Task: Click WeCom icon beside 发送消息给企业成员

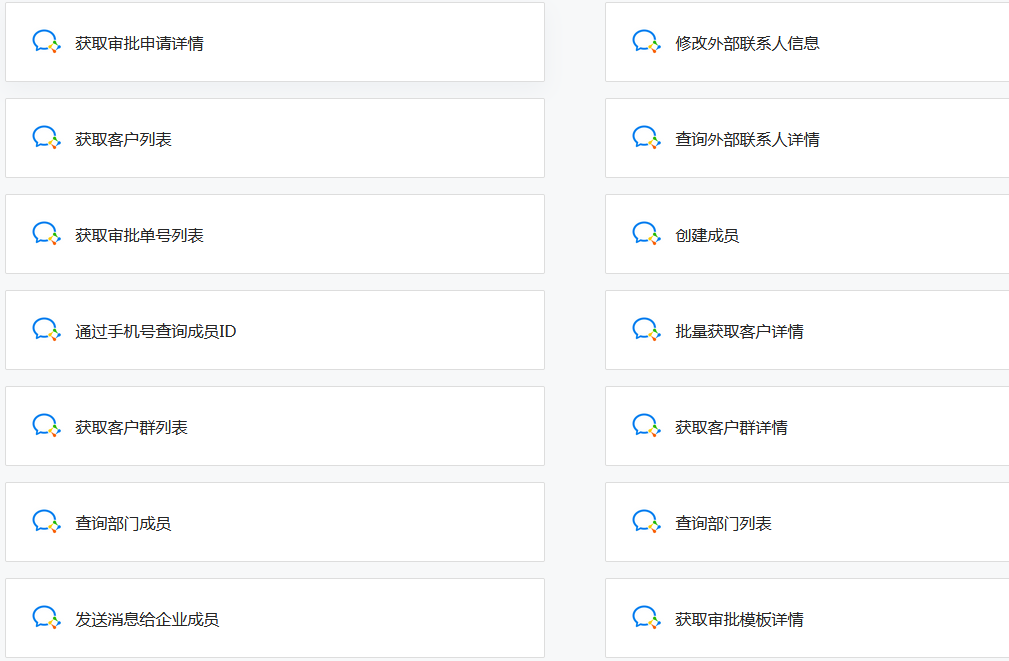Action: 46,617
